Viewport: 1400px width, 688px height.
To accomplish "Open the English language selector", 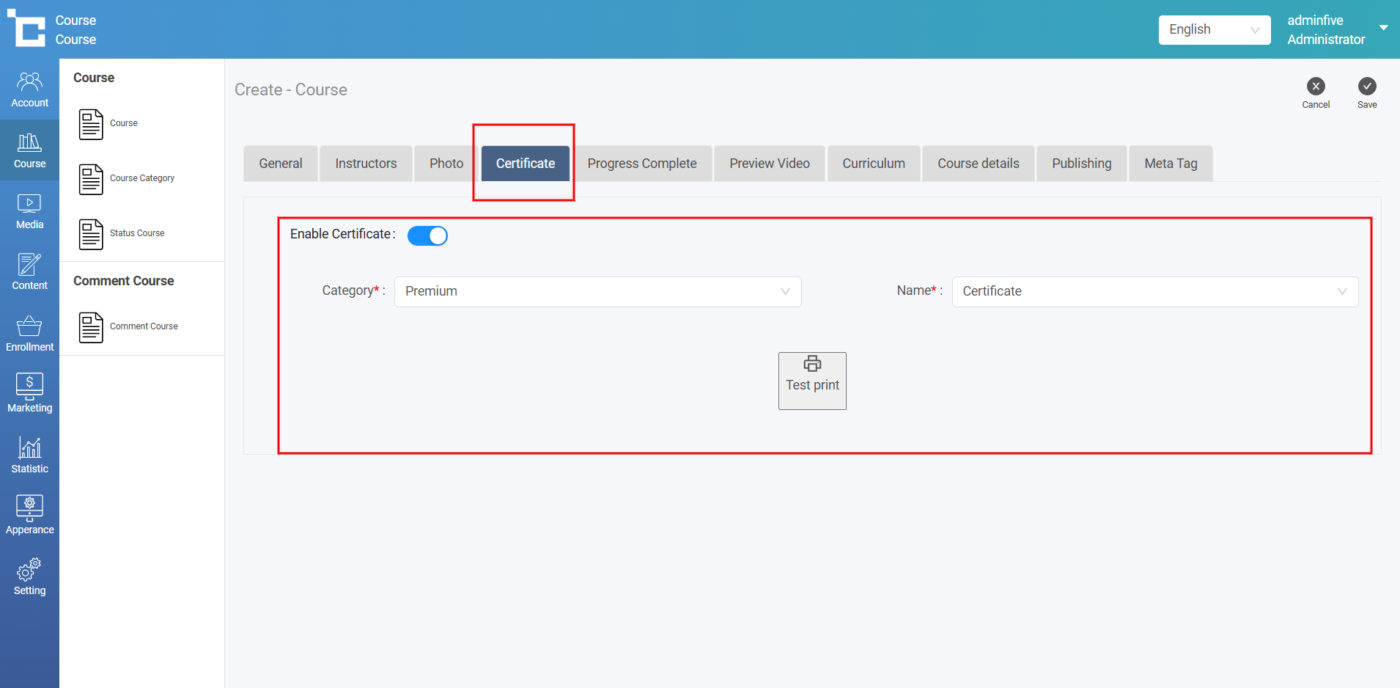I will pyautogui.click(x=1213, y=30).
